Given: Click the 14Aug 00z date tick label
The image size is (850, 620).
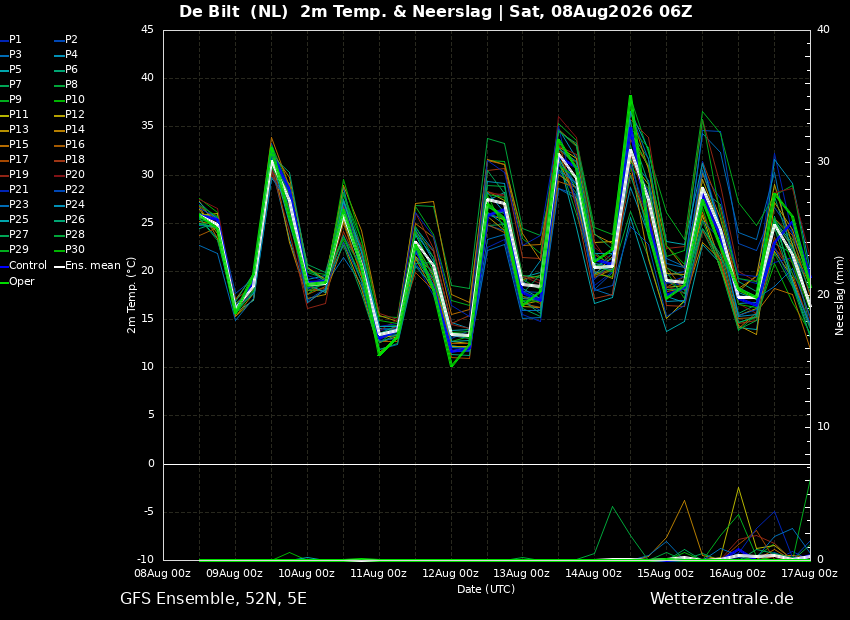Looking at the screenshot, I should 594,573.
